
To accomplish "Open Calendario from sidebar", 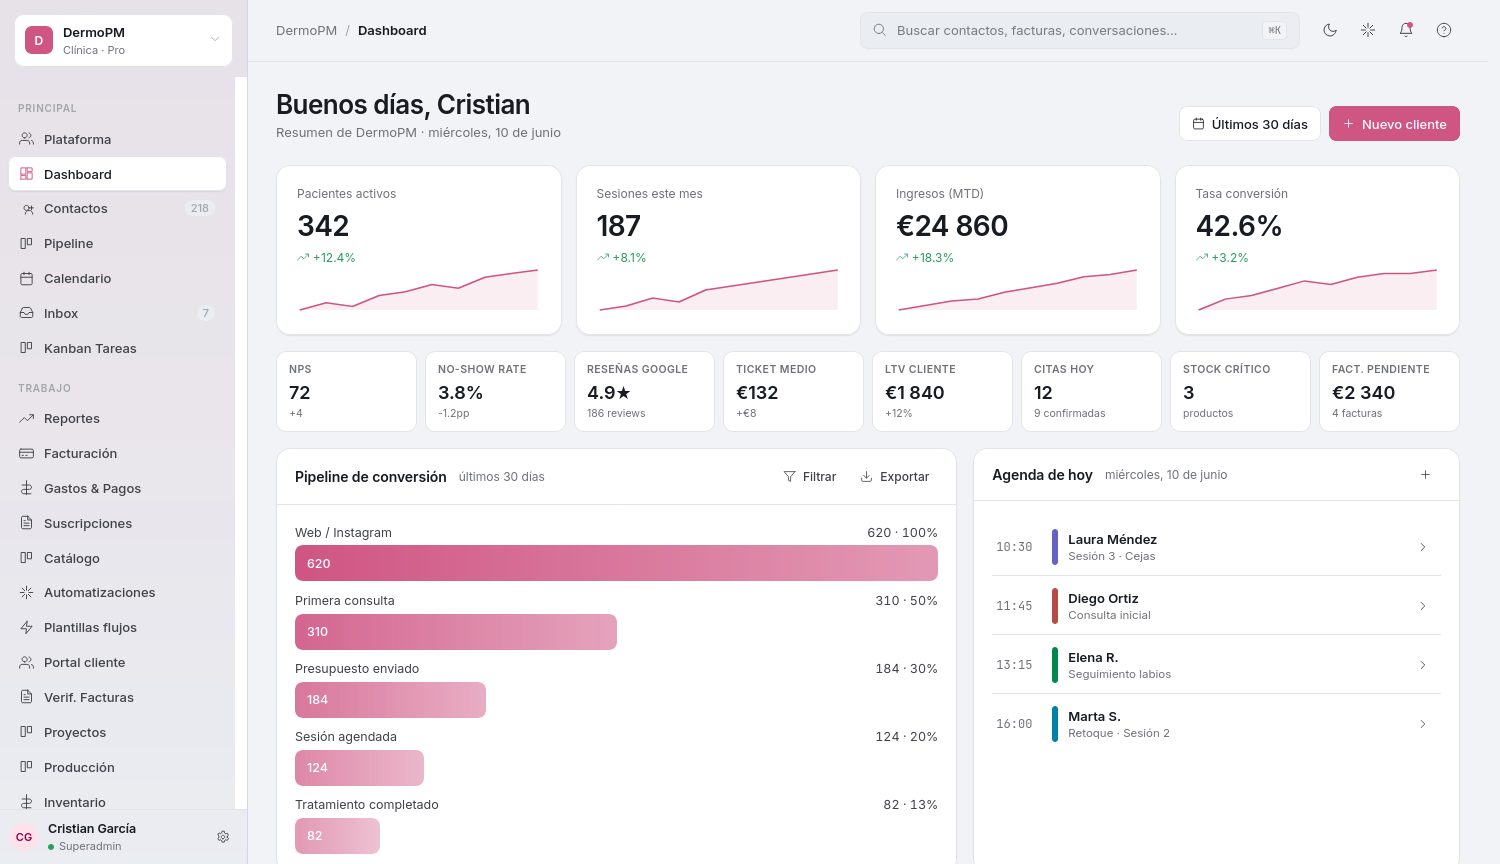I will tap(117, 278).
